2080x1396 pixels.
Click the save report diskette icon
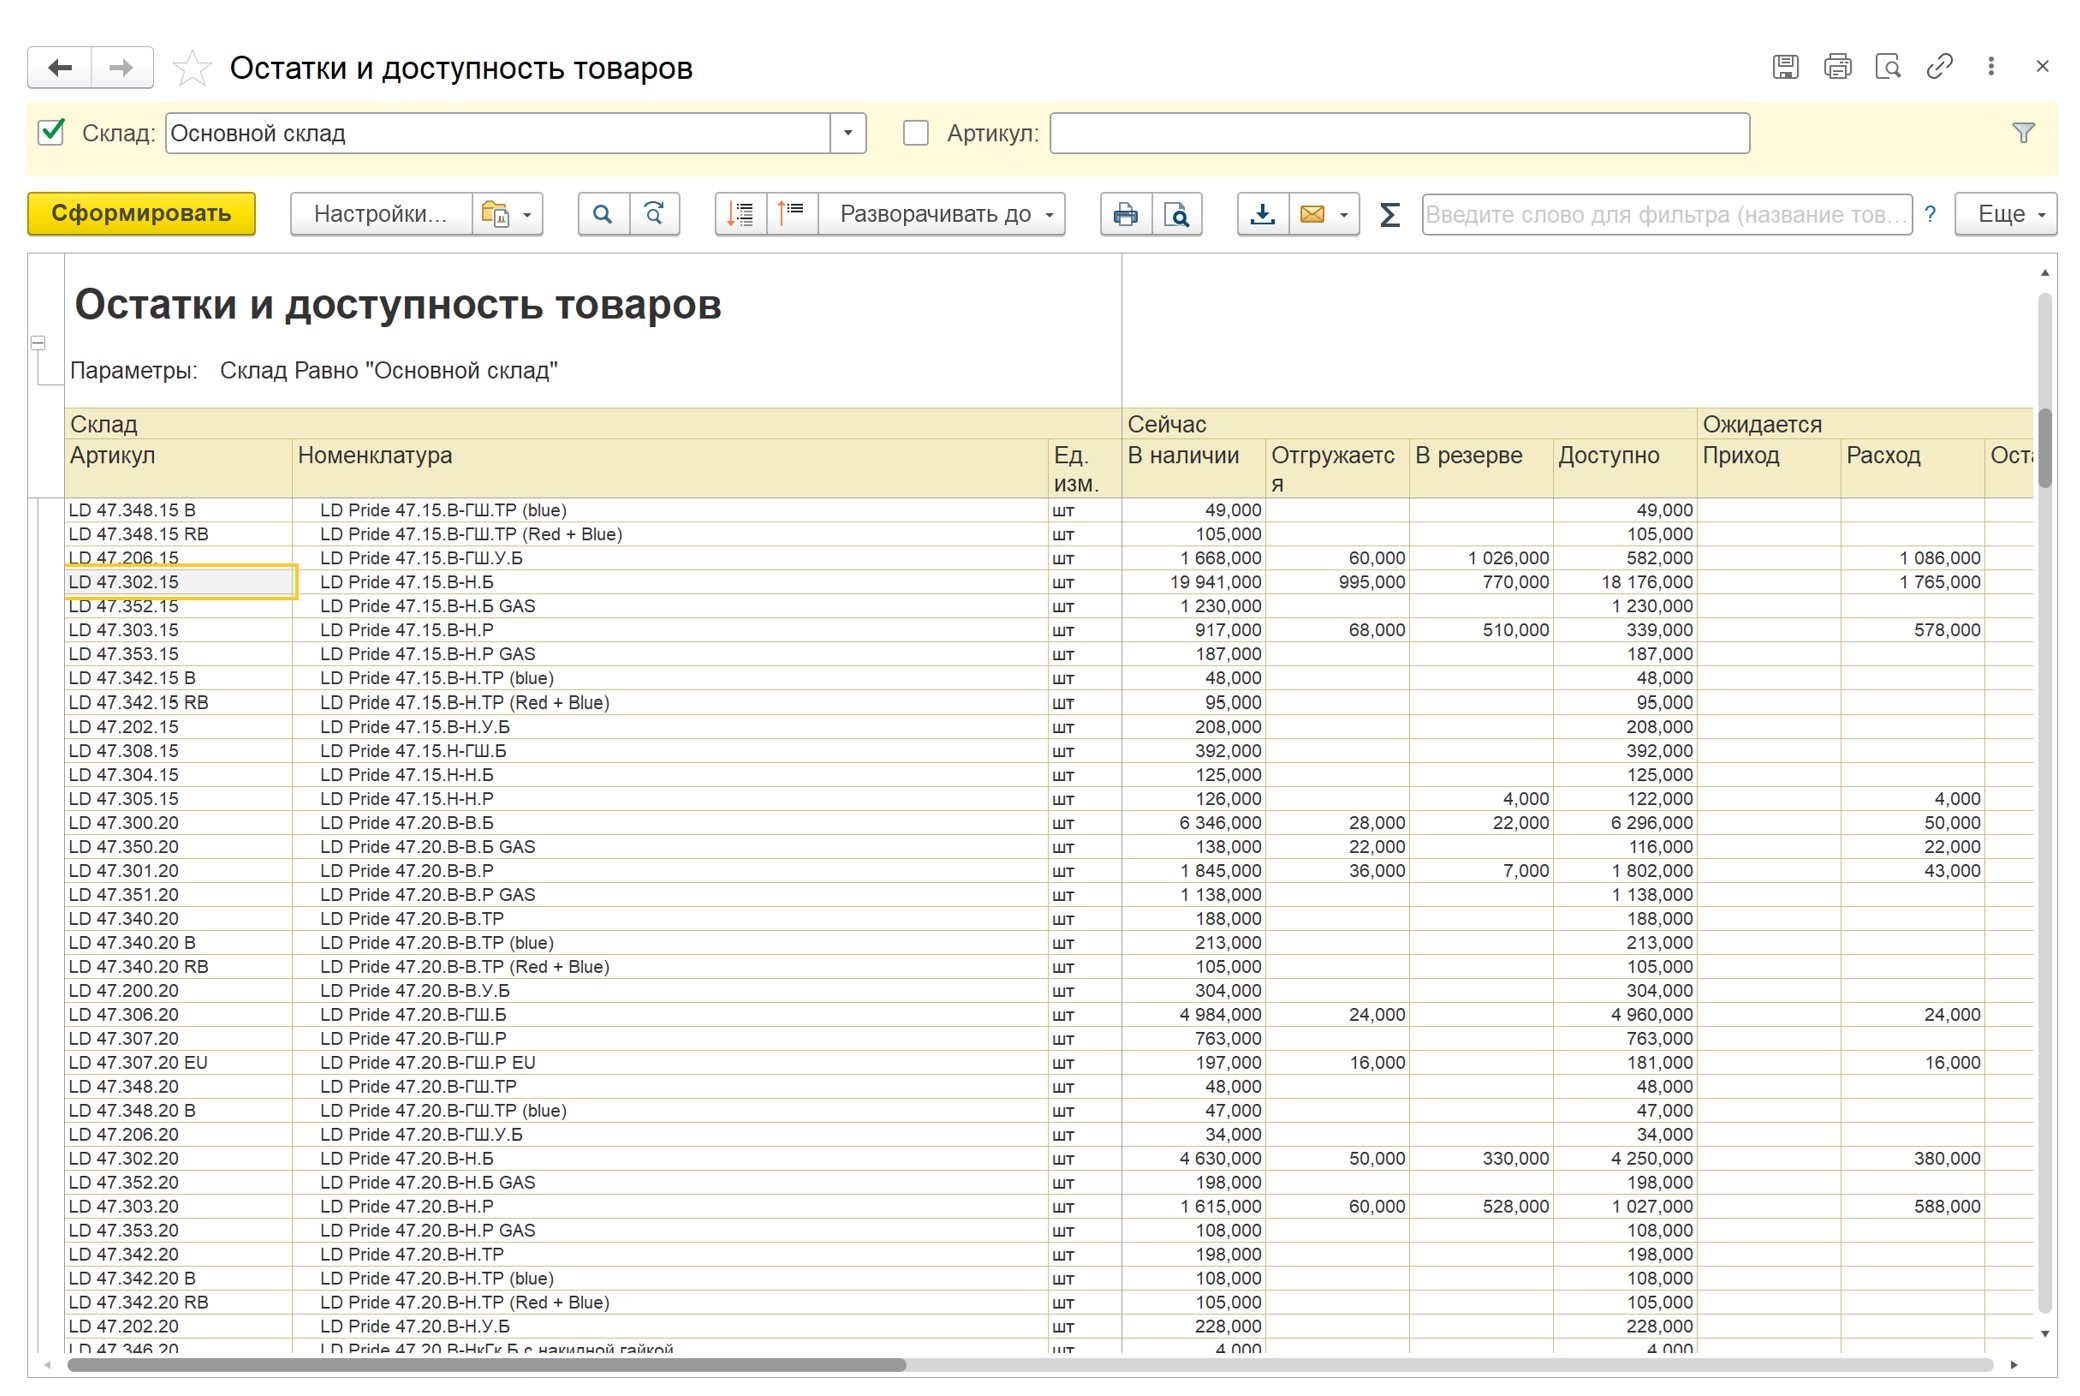tap(1785, 67)
